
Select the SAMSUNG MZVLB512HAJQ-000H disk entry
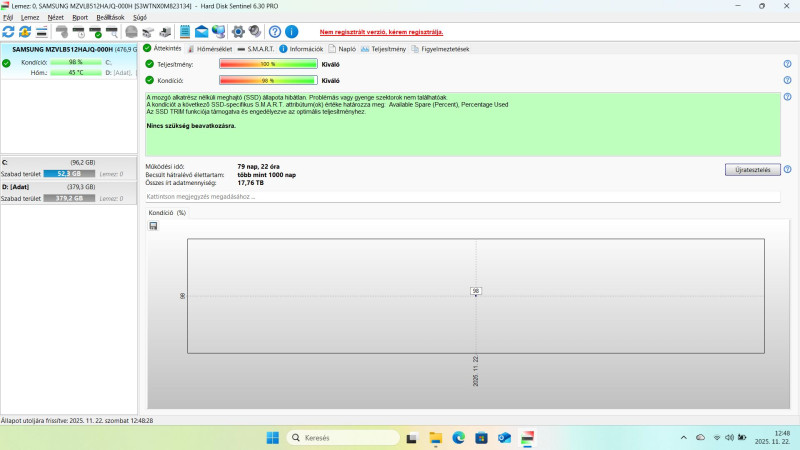coord(69,61)
